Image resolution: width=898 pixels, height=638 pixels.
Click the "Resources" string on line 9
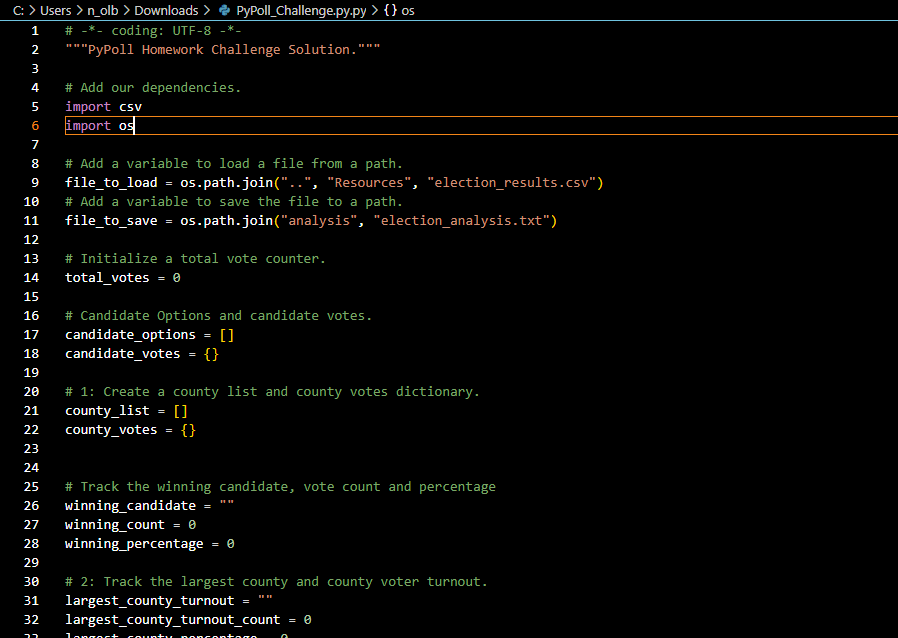(x=369, y=183)
